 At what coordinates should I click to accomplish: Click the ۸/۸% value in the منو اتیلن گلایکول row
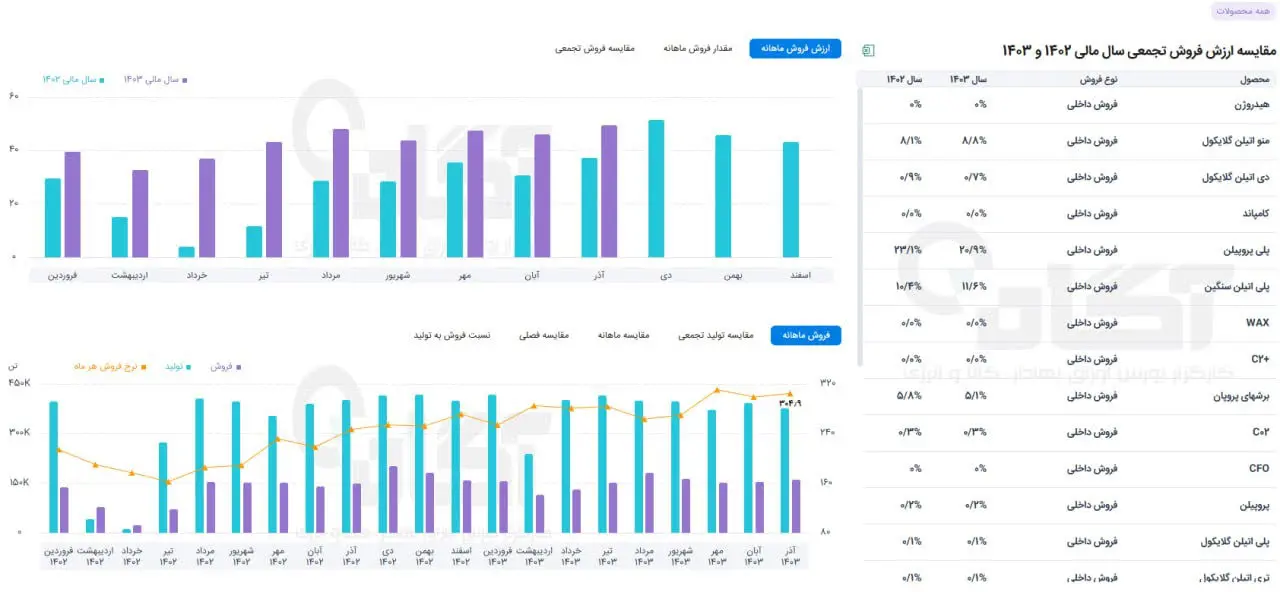pyautogui.click(x=974, y=141)
